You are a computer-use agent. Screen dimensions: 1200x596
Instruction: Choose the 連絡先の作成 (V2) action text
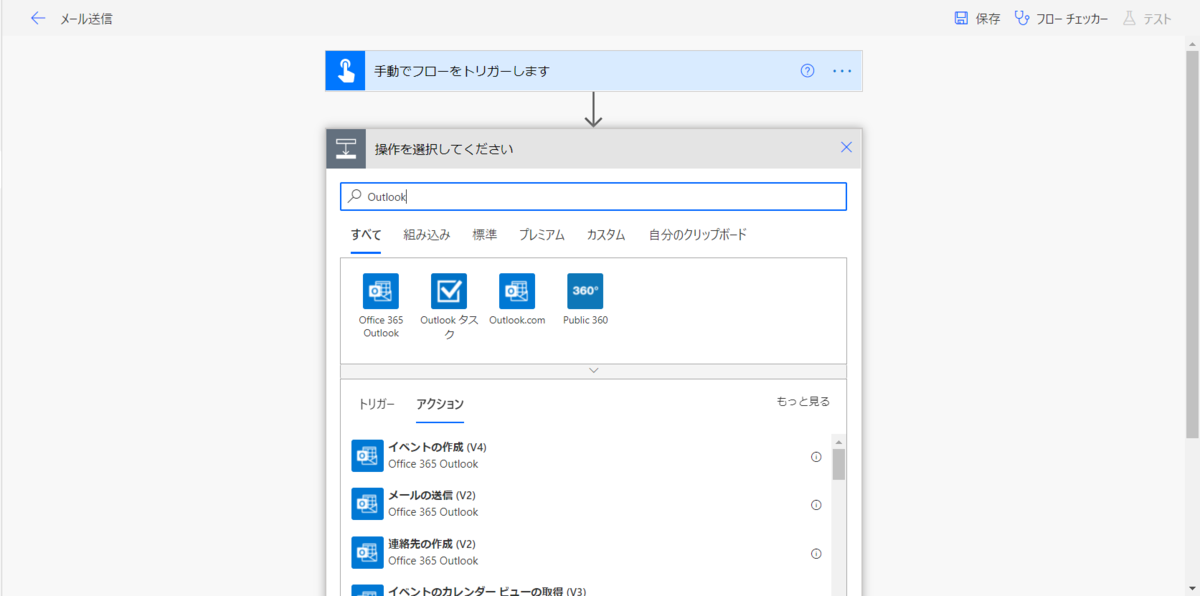[x=431, y=544]
